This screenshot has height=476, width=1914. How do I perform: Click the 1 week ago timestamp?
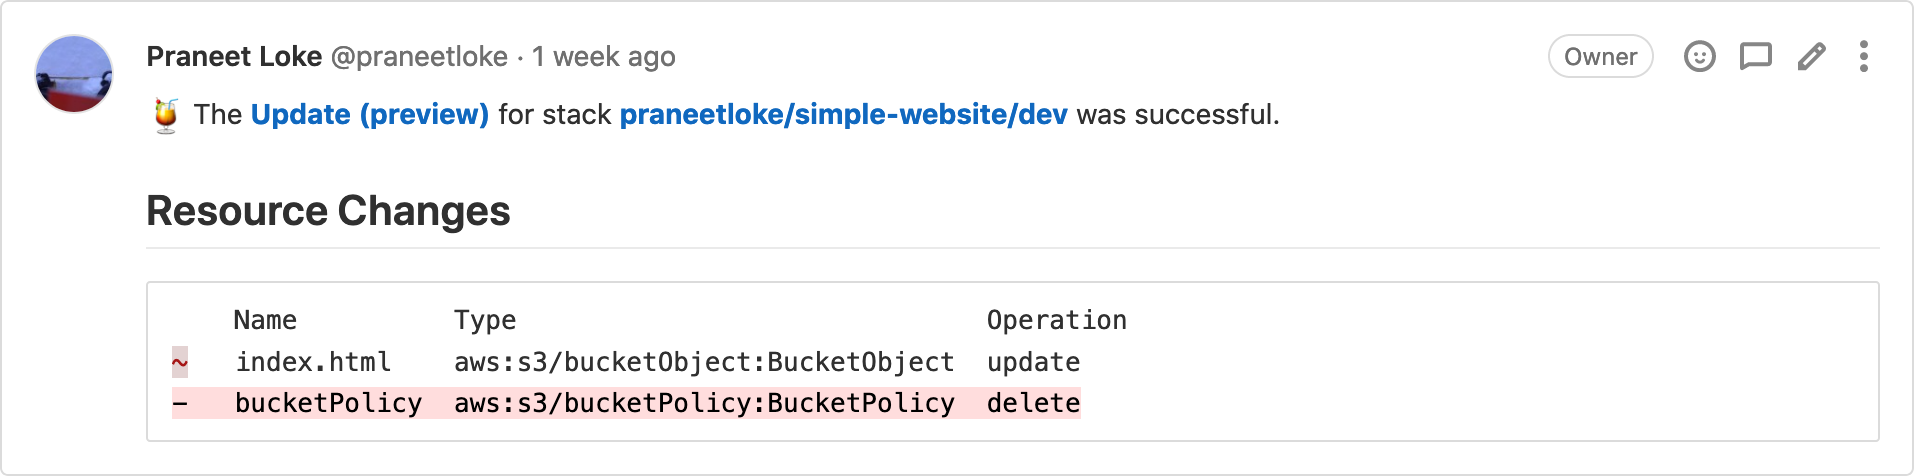click(x=604, y=57)
